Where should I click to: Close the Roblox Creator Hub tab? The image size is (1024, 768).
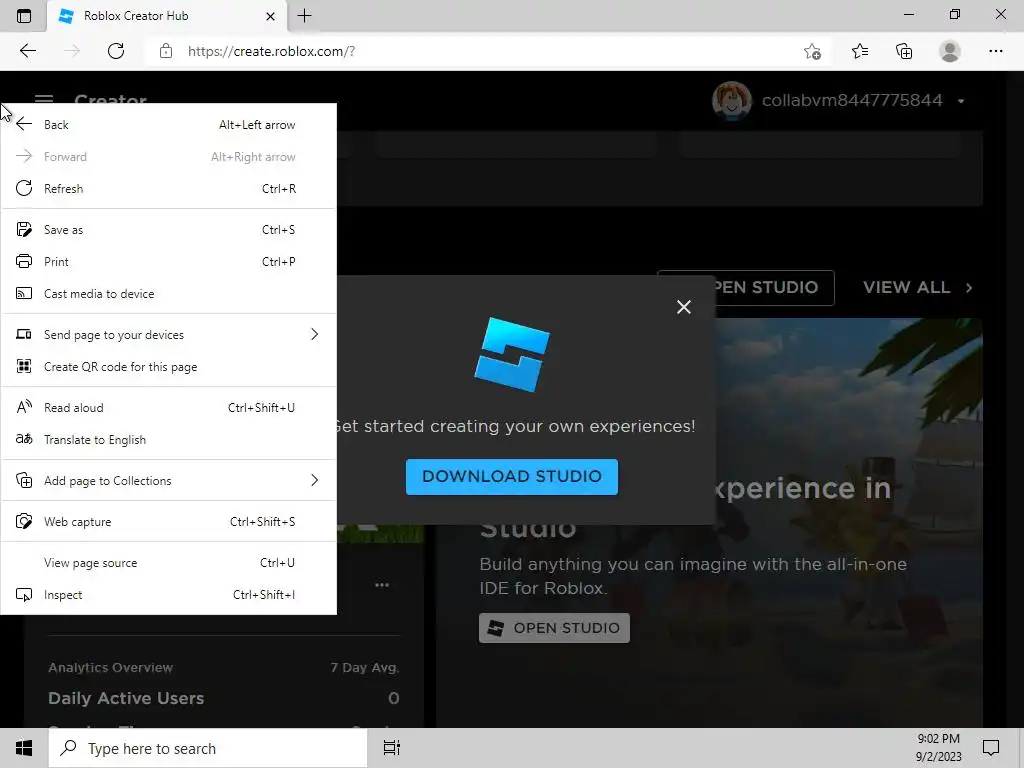pos(270,16)
